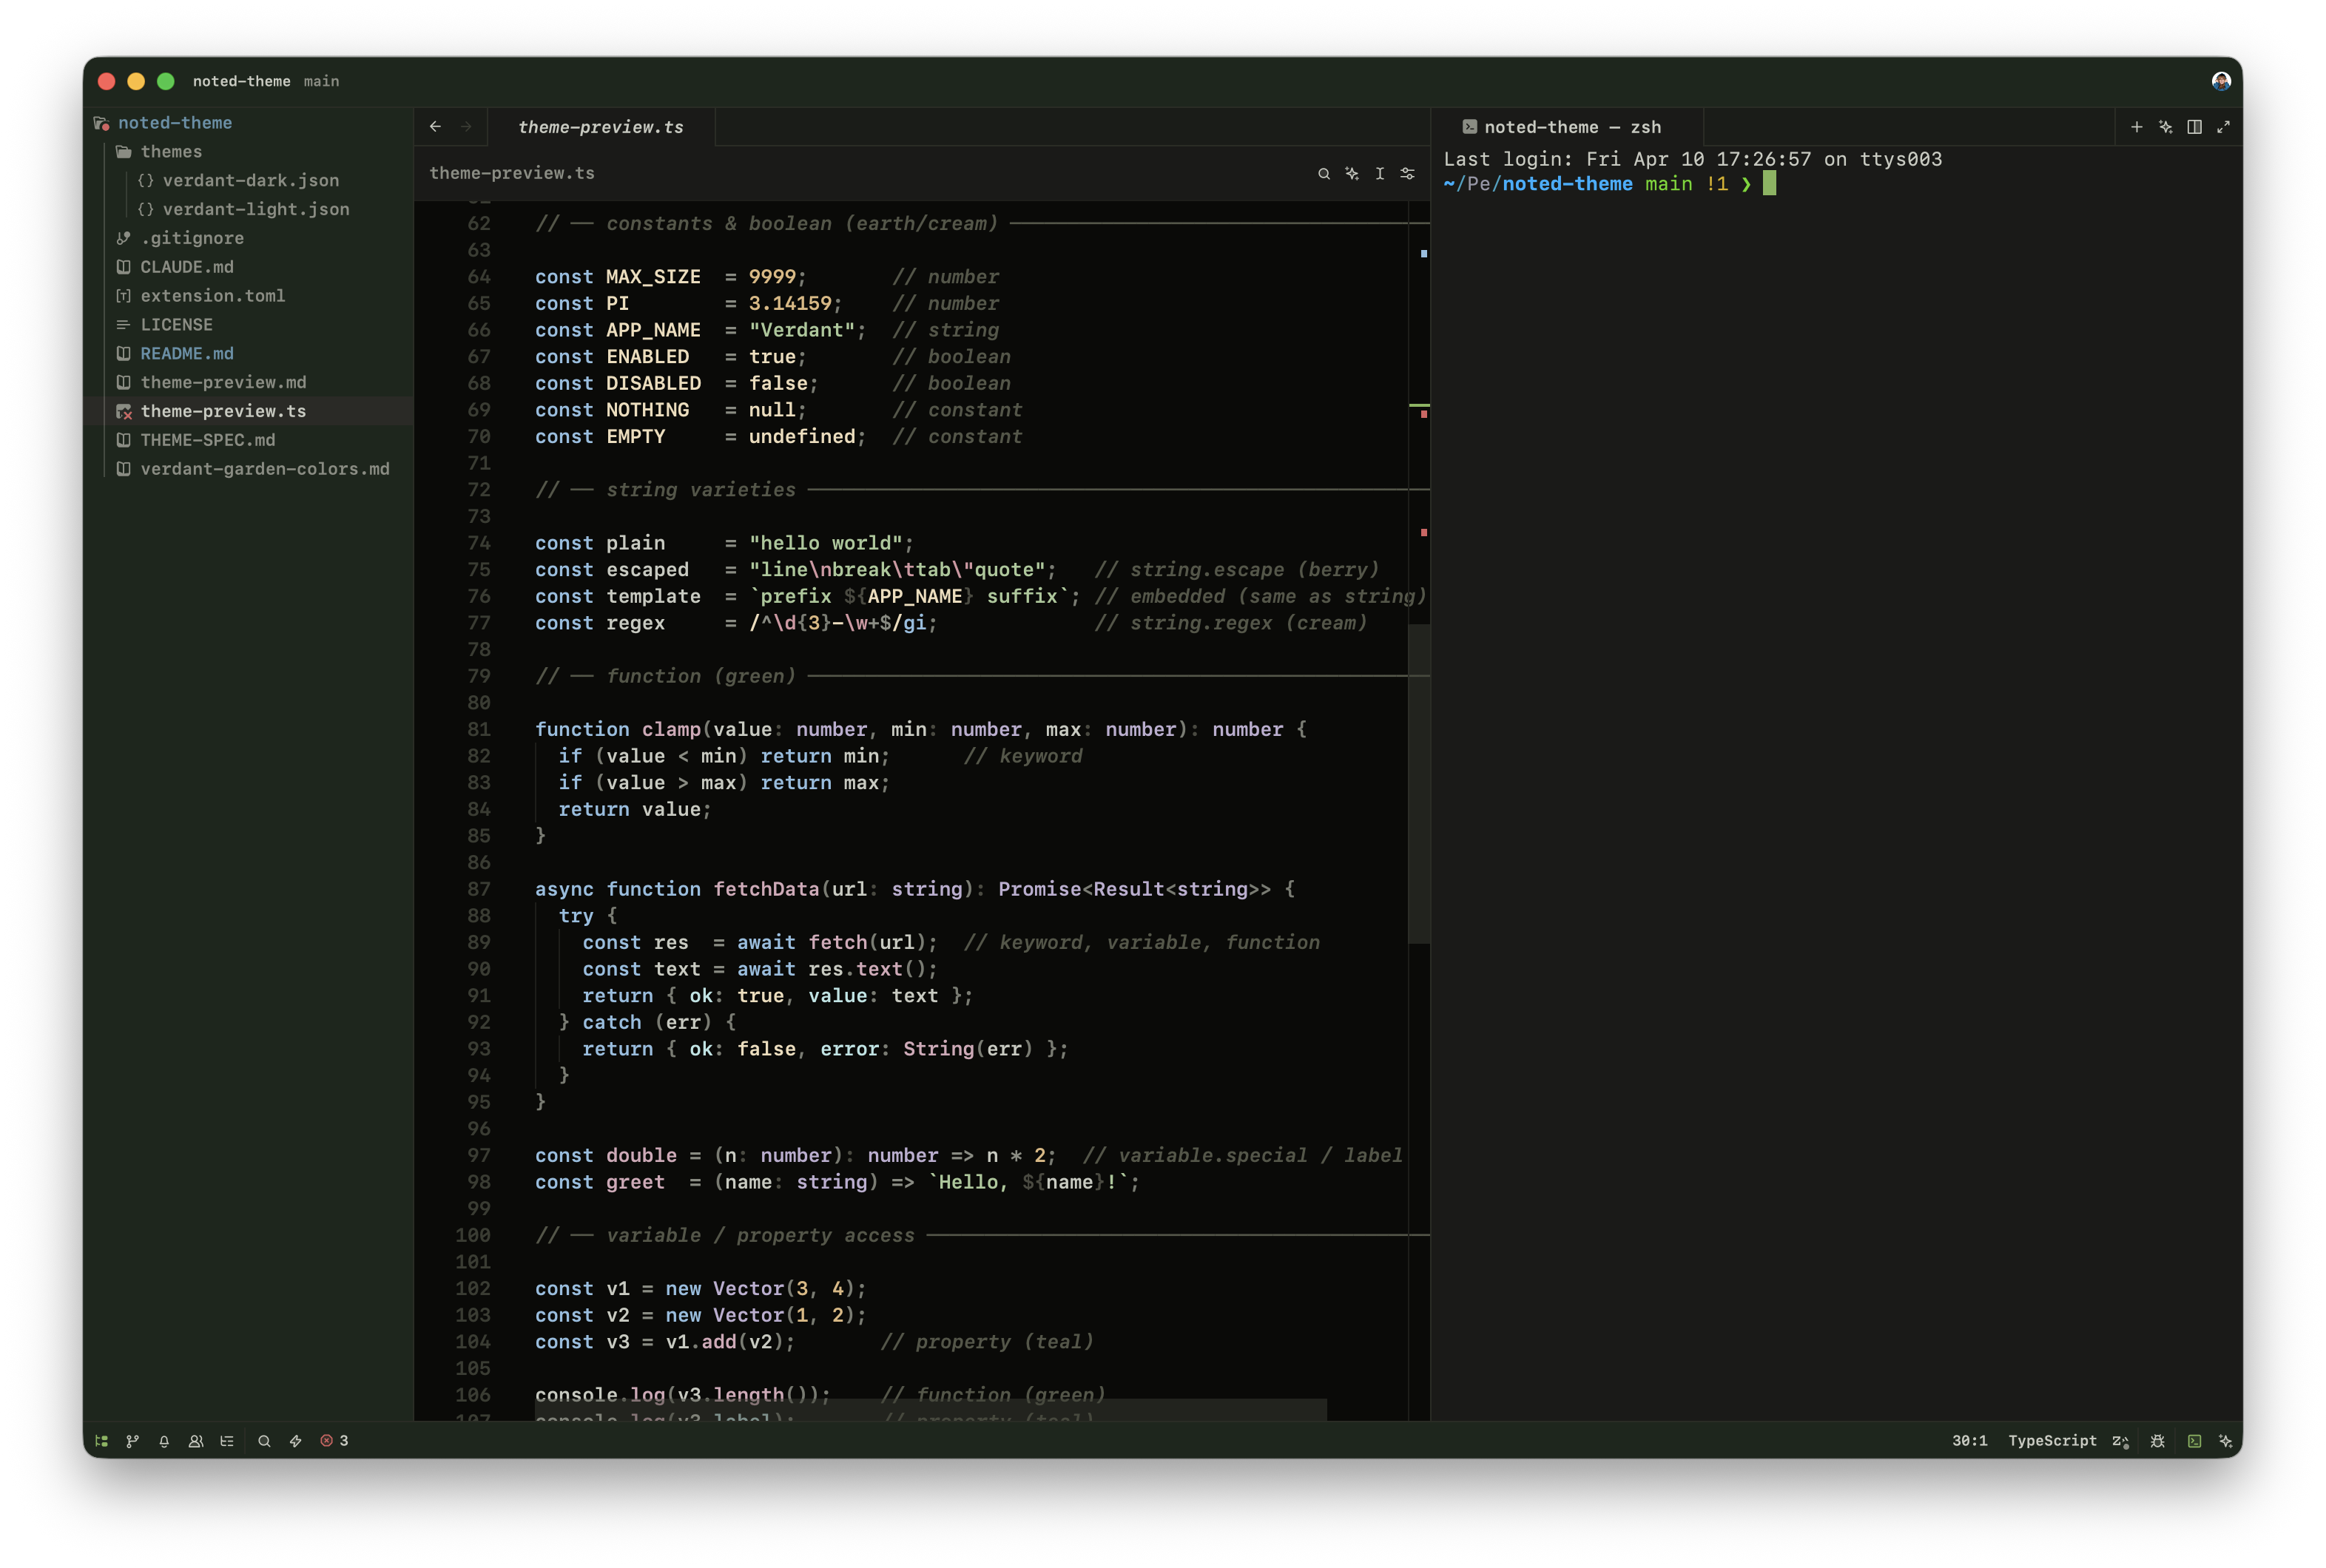
Task: Open the outline panel icon
Action: pyautogui.click(x=227, y=1441)
